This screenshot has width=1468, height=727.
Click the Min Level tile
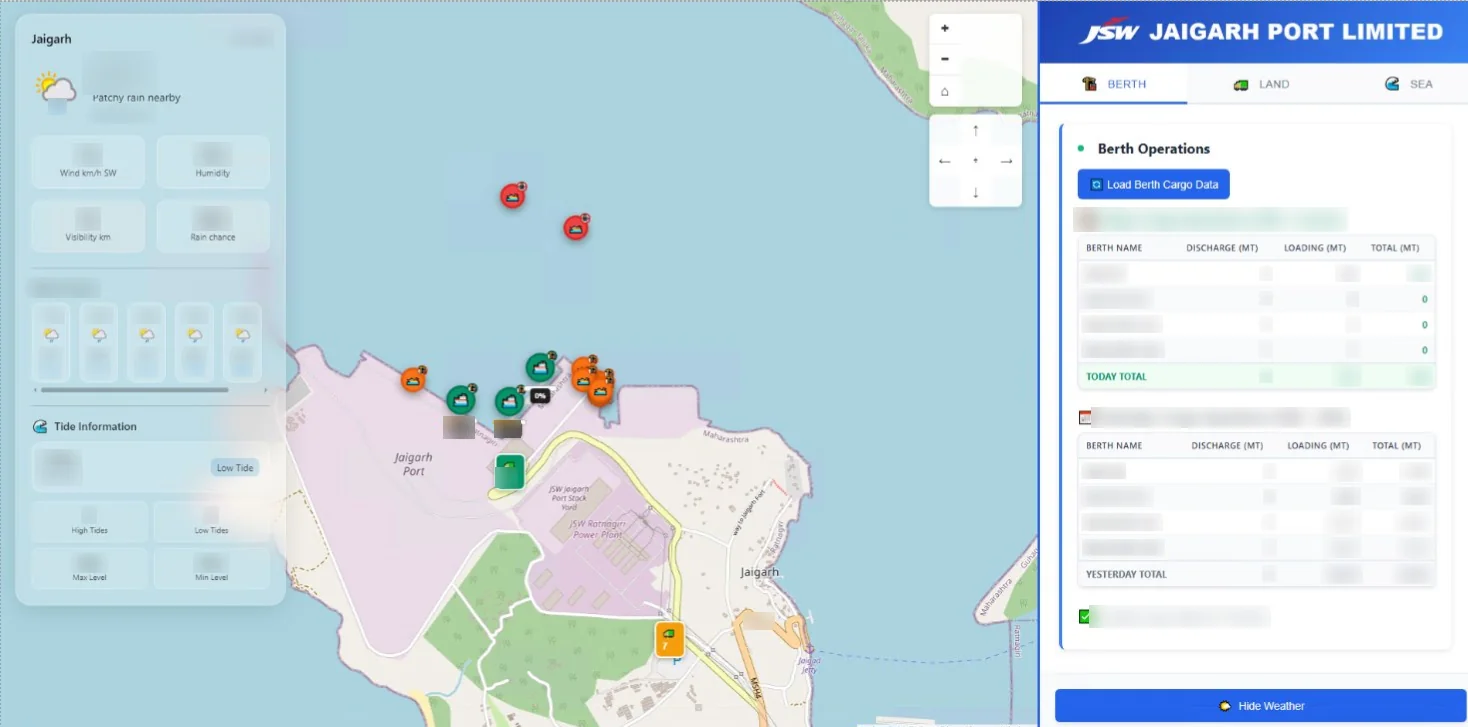211,568
